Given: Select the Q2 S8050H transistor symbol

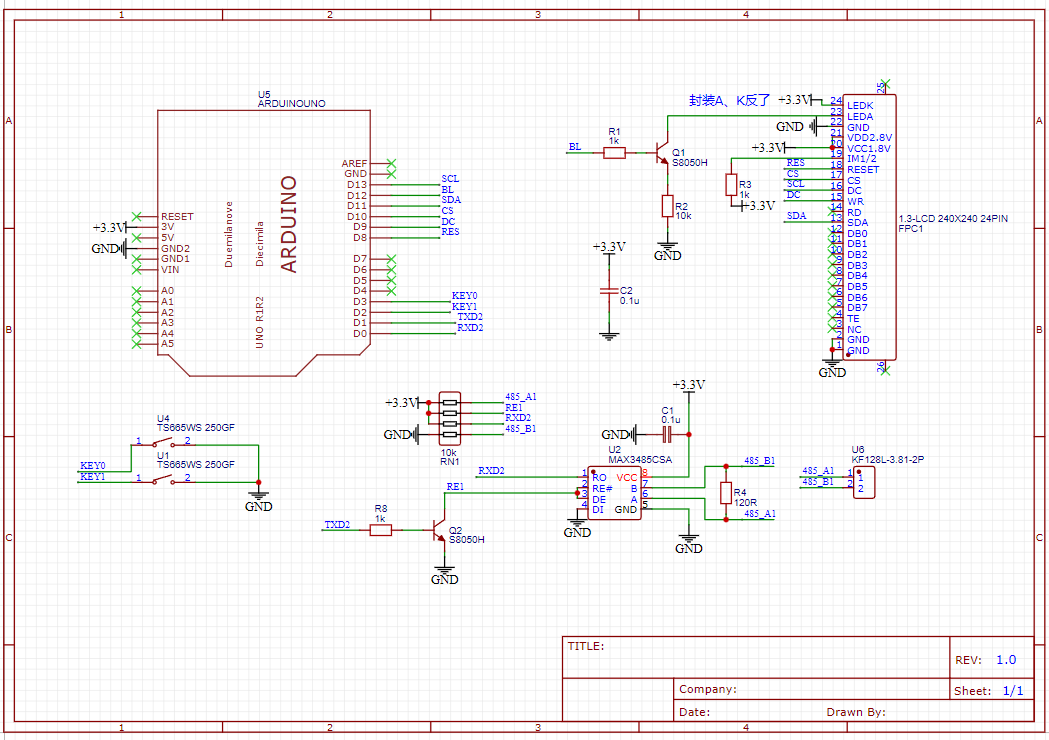Looking at the screenshot, I should click(x=439, y=530).
